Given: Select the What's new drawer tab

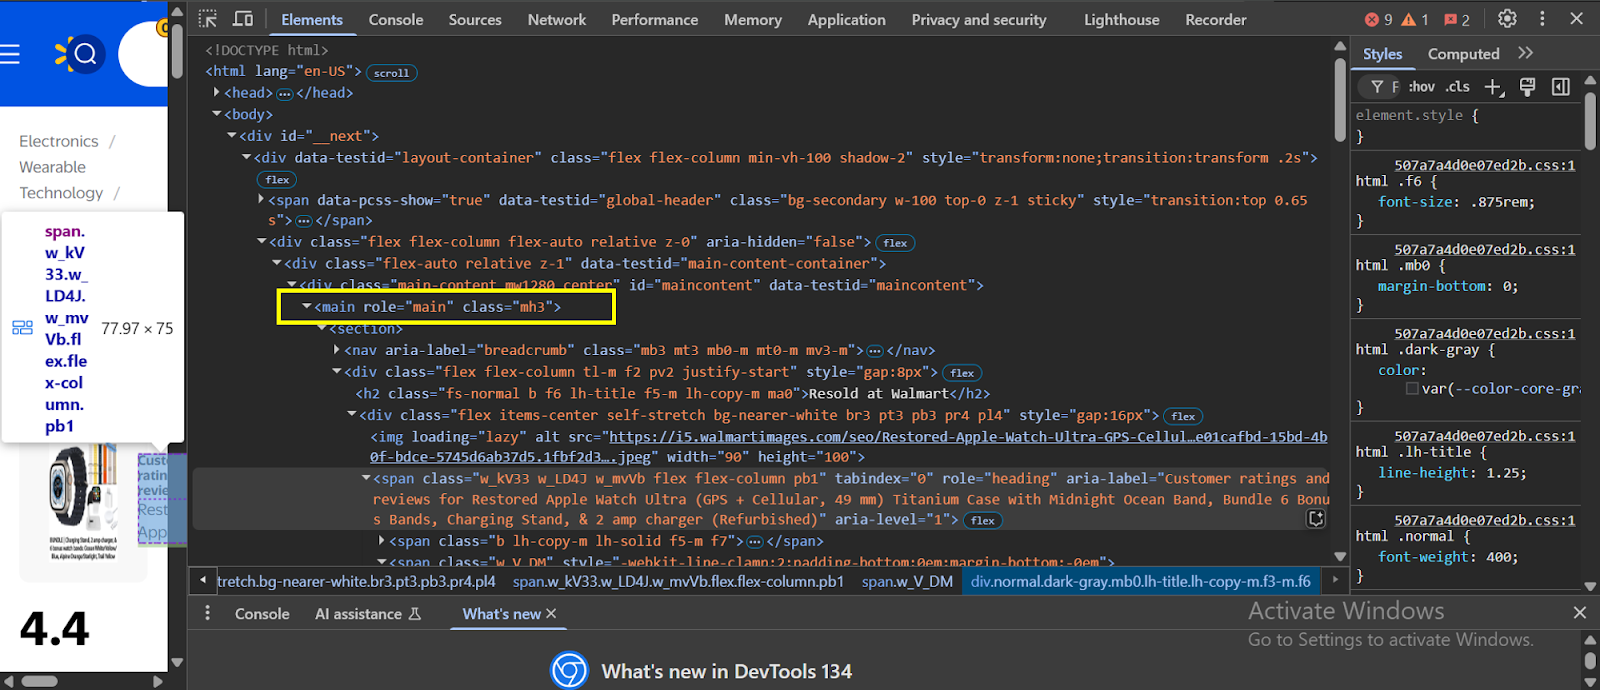Looking at the screenshot, I should click(x=501, y=613).
